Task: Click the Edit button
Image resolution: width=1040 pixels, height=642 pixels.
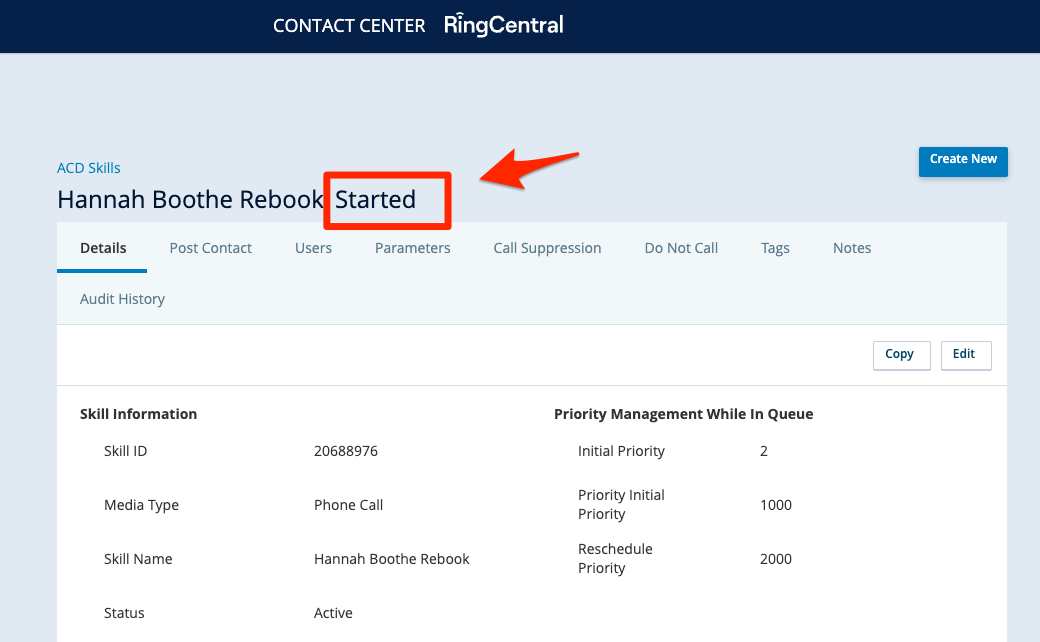Action: pyautogui.click(x=964, y=354)
